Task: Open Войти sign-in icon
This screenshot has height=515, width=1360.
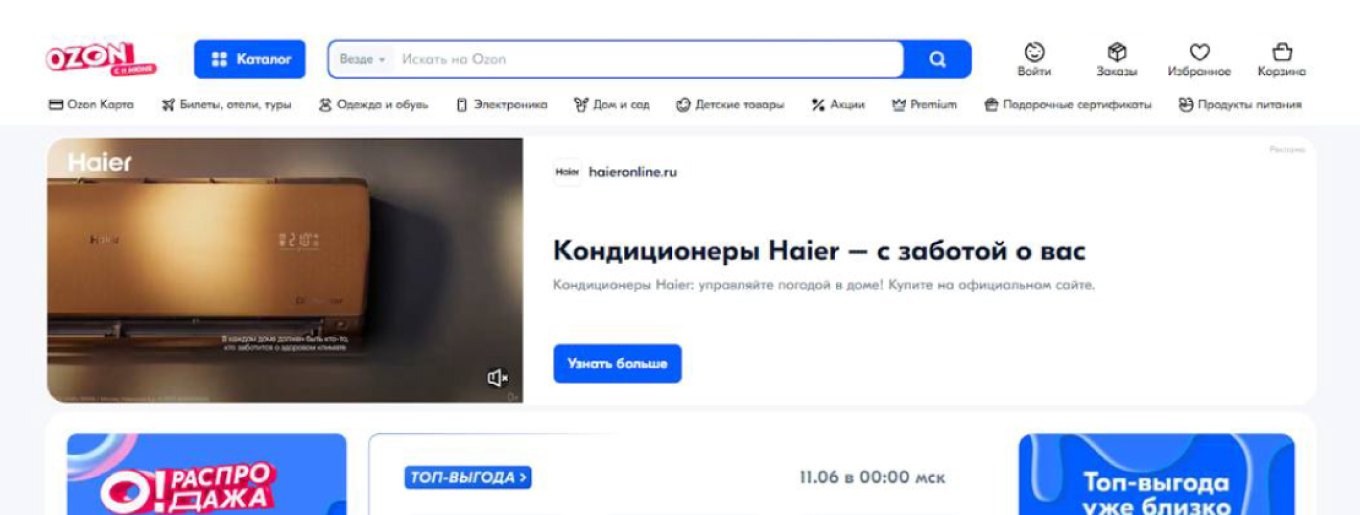Action: (x=1034, y=59)
